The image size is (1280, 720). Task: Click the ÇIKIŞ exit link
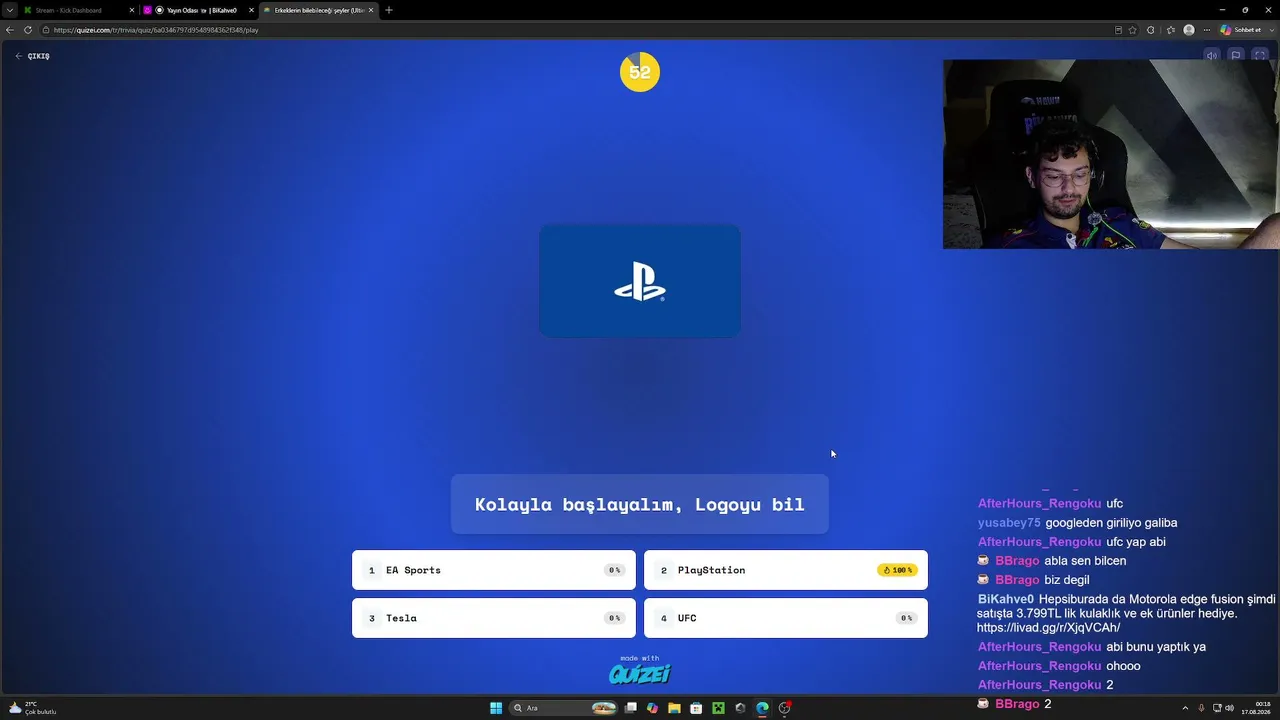[x=33, y=56]
